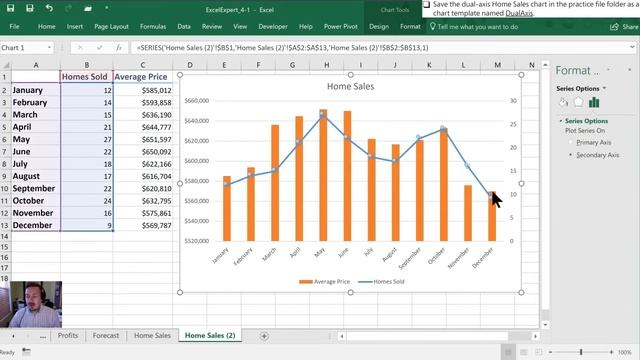640x360 pixels.
Task: Switch to Normal view in status bar
Action: (508, 352)
